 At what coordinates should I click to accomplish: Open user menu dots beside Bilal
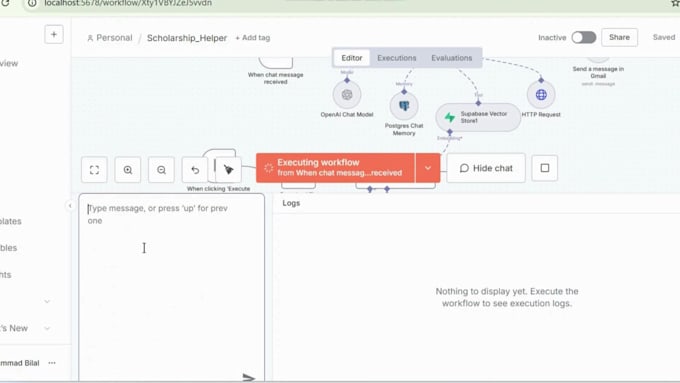point(52,363)
